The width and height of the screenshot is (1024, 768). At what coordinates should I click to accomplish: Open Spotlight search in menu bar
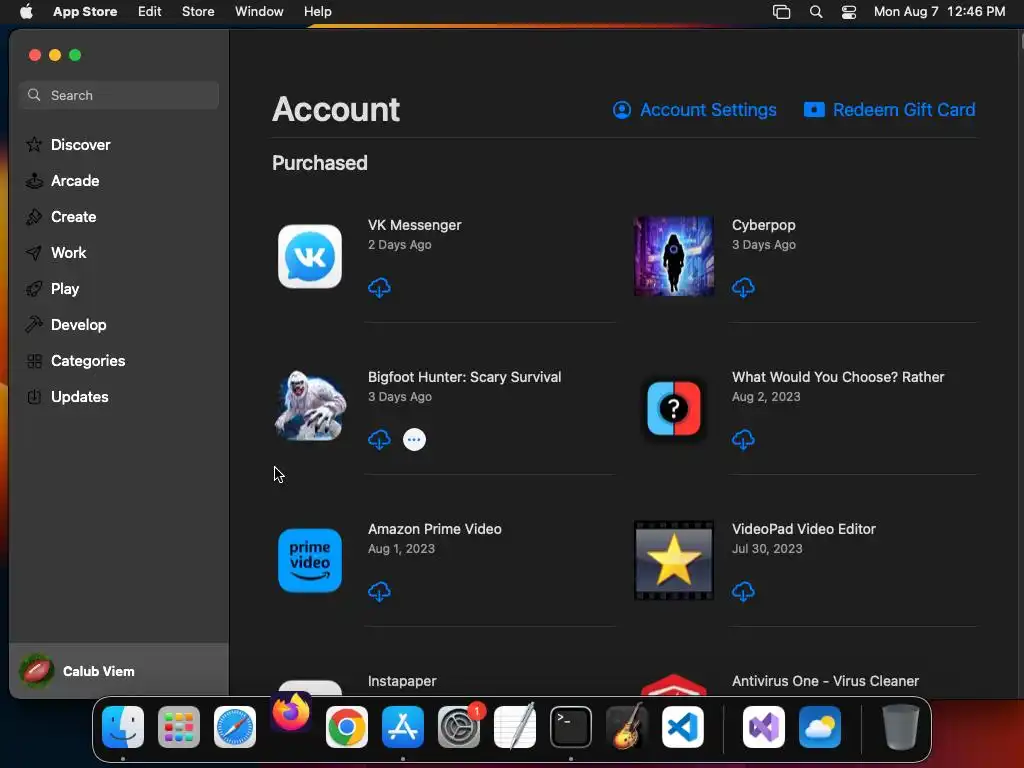816,12
